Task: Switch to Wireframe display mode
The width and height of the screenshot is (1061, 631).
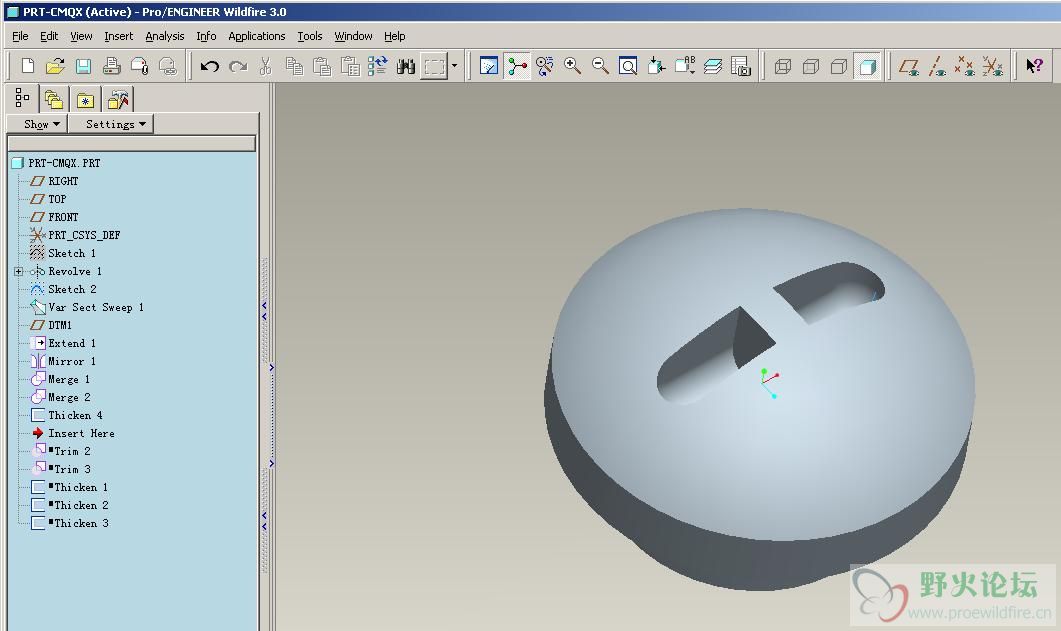Action: pyautogui.click(x=783, y=66)
